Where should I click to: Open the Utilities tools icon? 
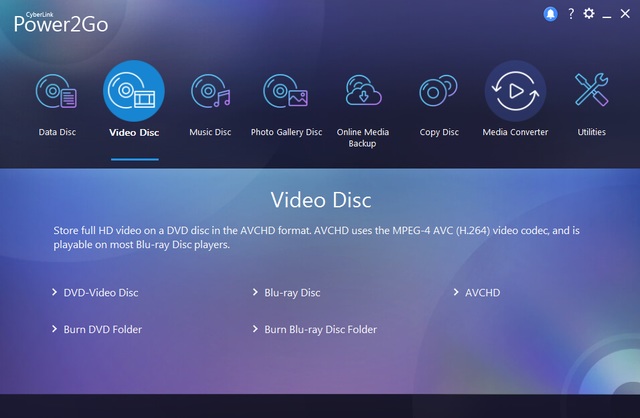click(x=591, y=90)
